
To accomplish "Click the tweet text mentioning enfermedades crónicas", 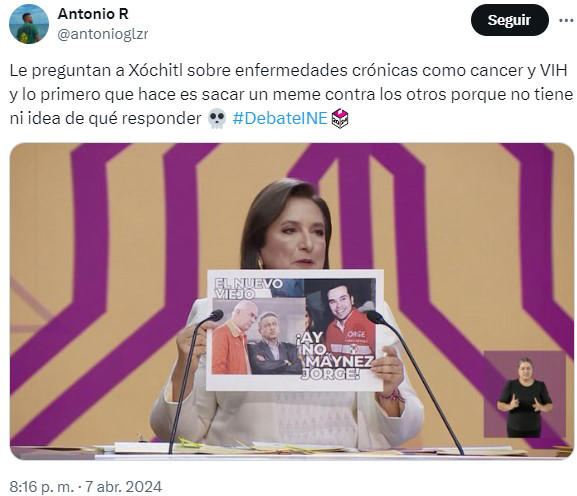I will [291, 94].
